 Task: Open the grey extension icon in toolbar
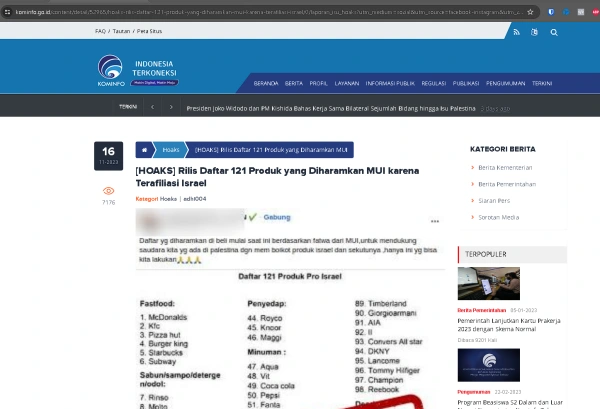[581, 12]
